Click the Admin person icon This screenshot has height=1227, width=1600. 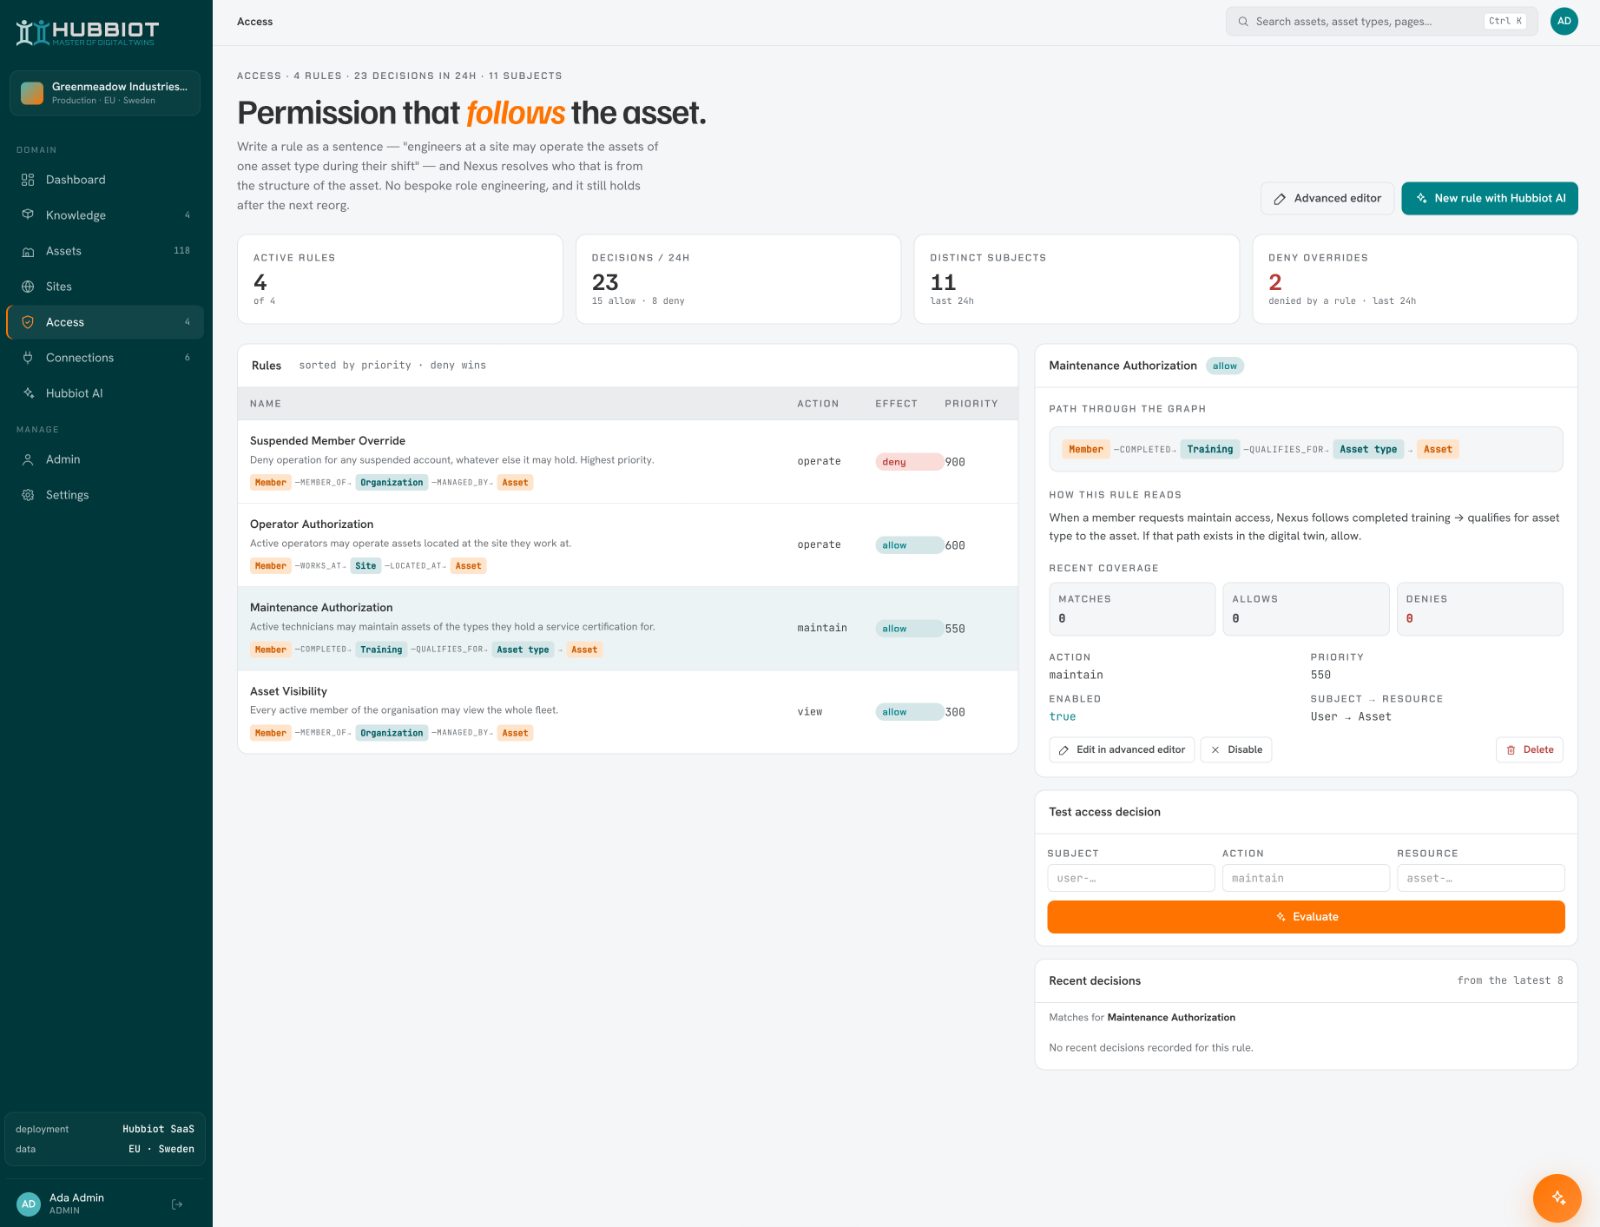pos(28,460)
